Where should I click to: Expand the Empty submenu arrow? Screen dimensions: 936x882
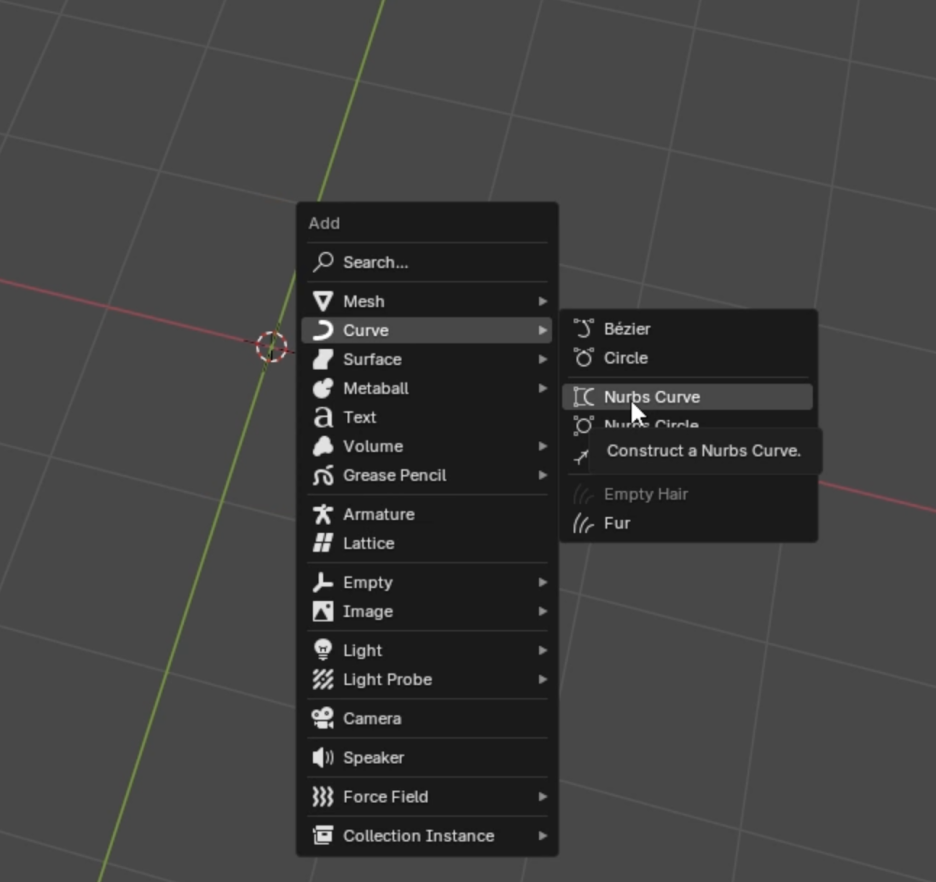543,582
